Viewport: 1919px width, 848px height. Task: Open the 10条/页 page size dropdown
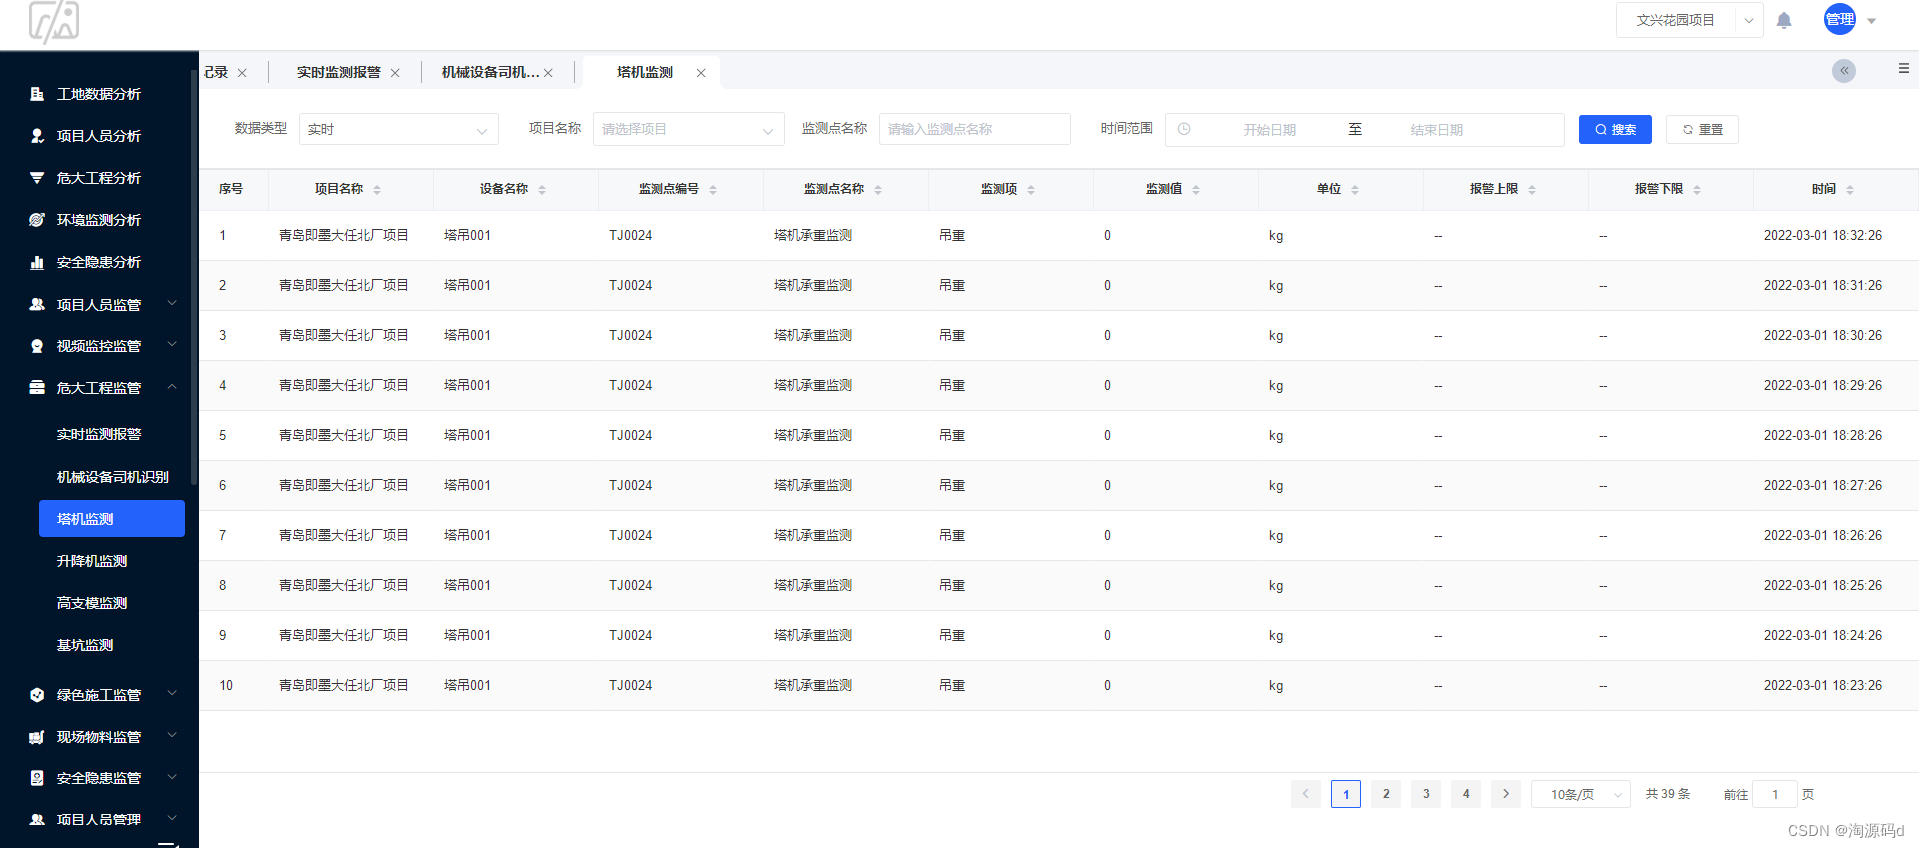click(1581, 794)
